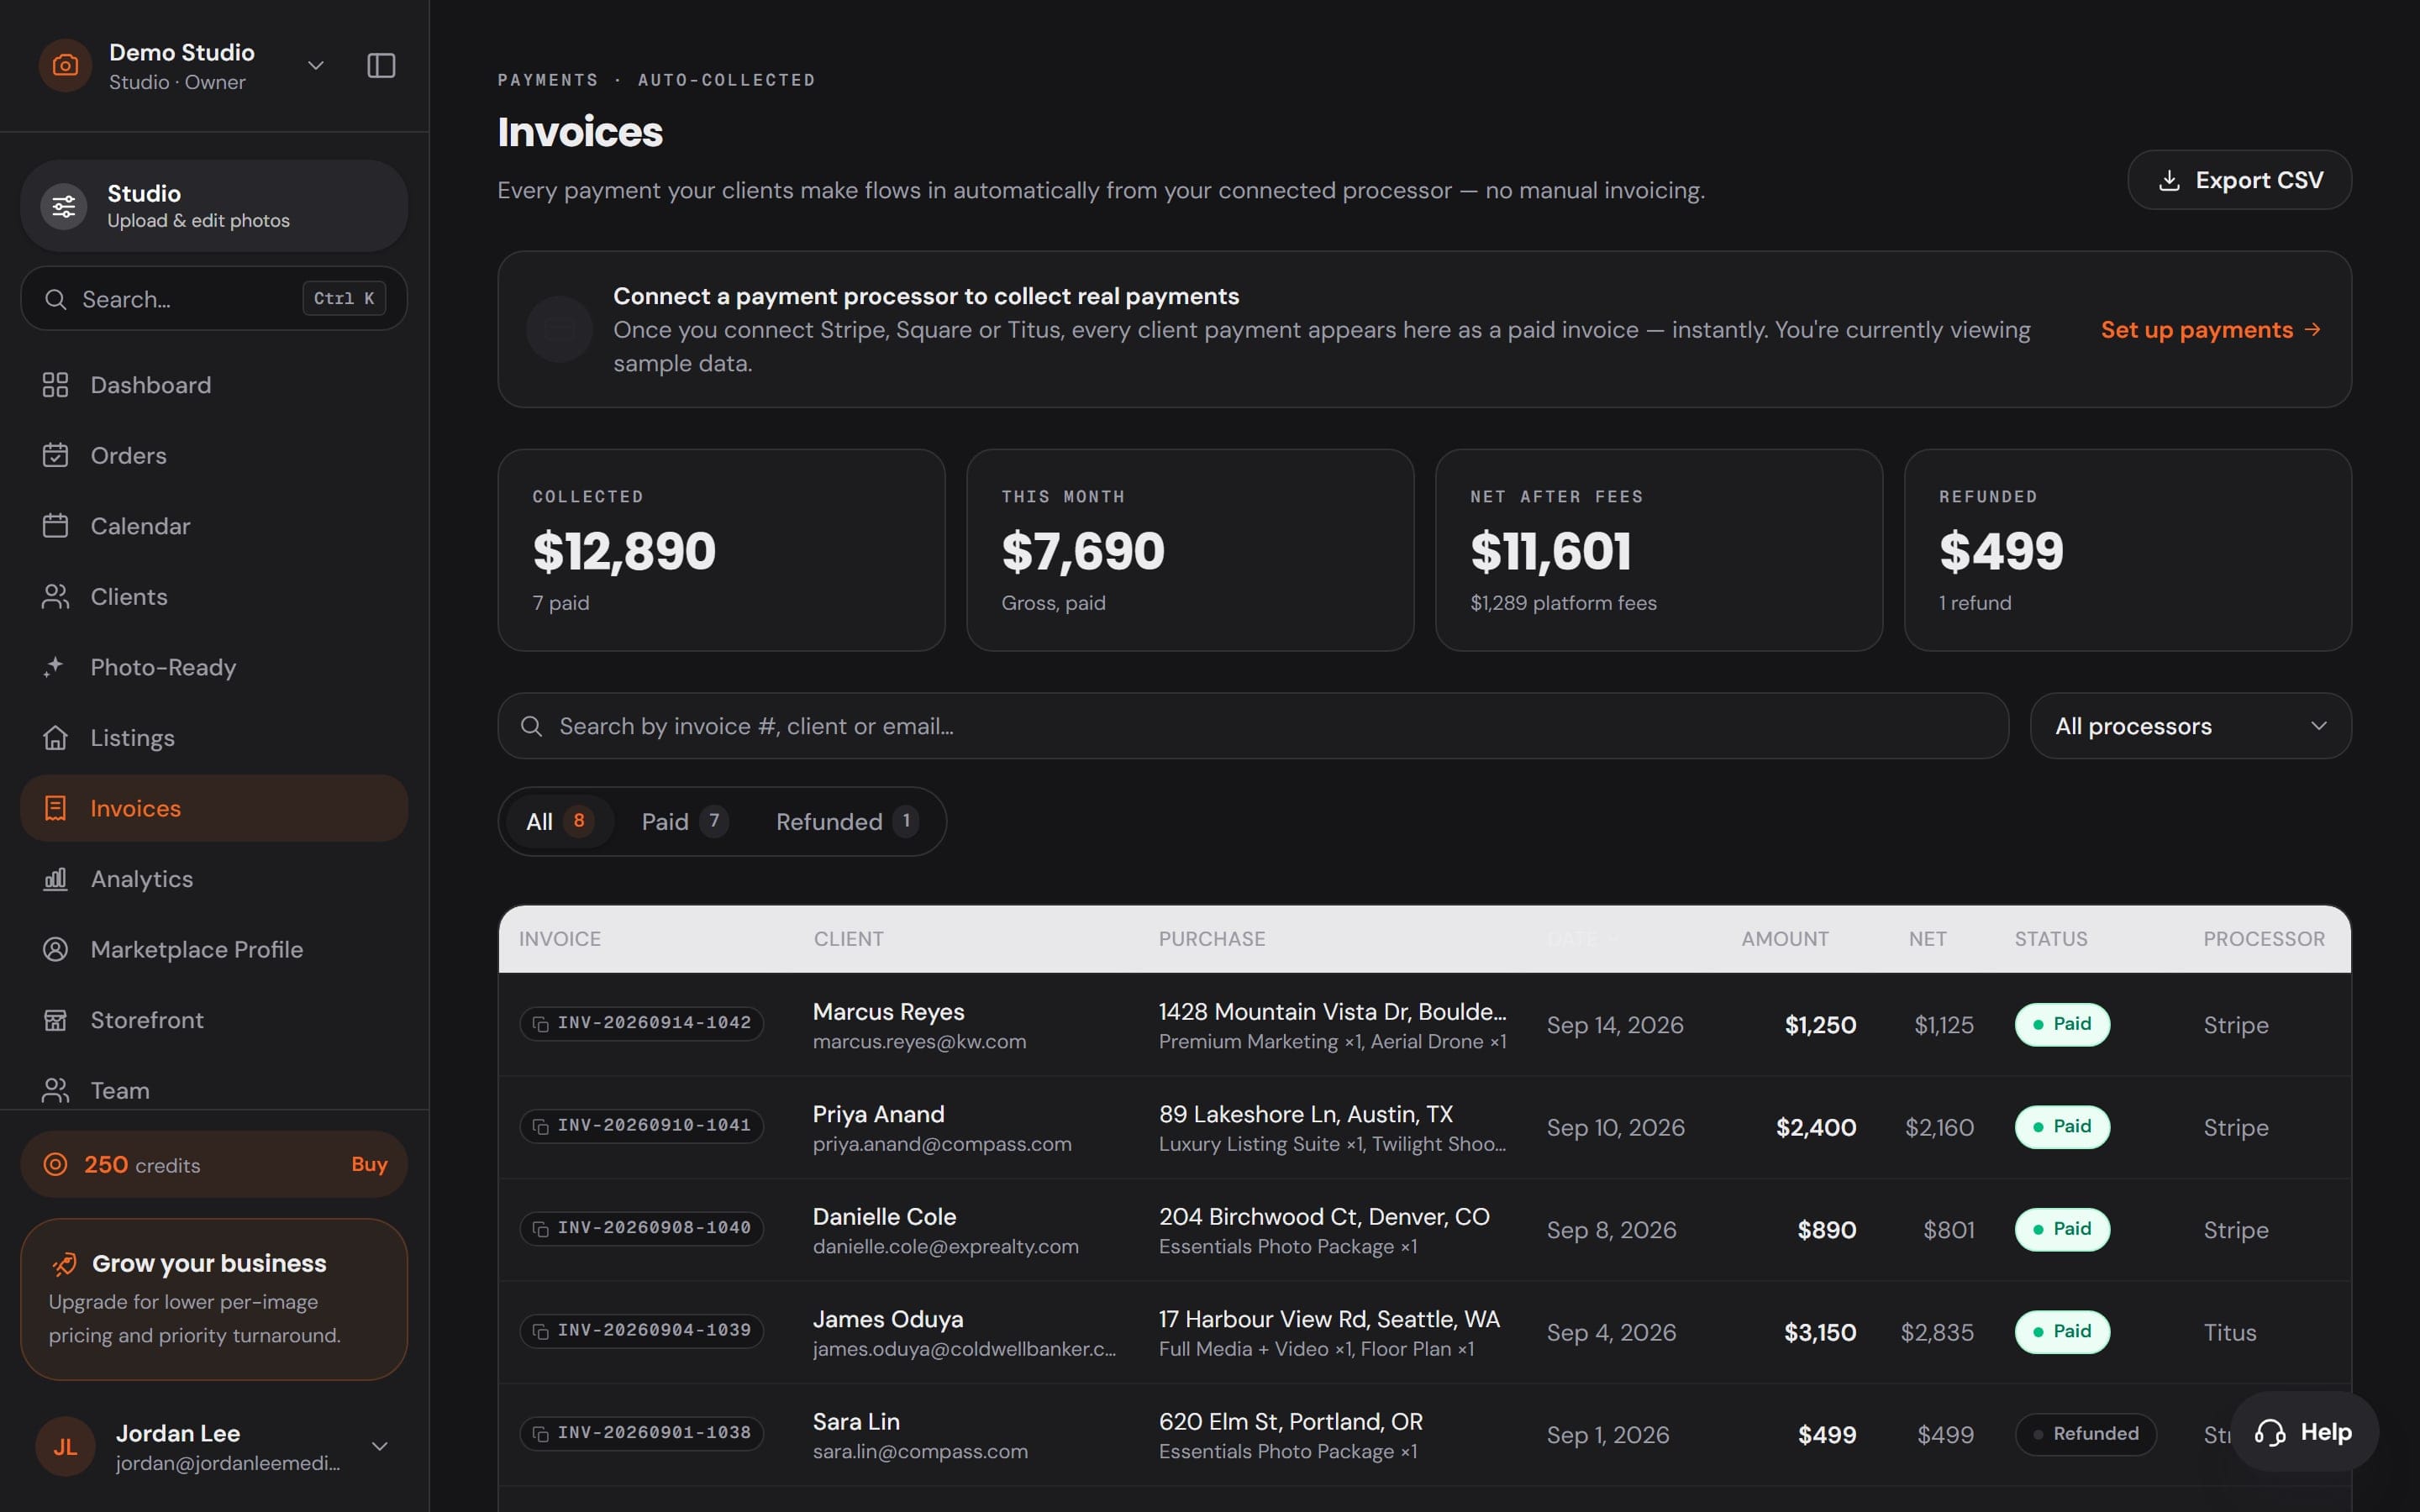Copy invoice INV-20260910-1041 number icon

tap(541, 1127)
